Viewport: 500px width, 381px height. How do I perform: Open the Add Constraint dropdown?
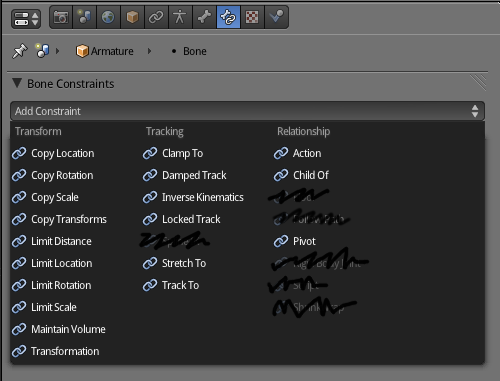pos(247,111)
